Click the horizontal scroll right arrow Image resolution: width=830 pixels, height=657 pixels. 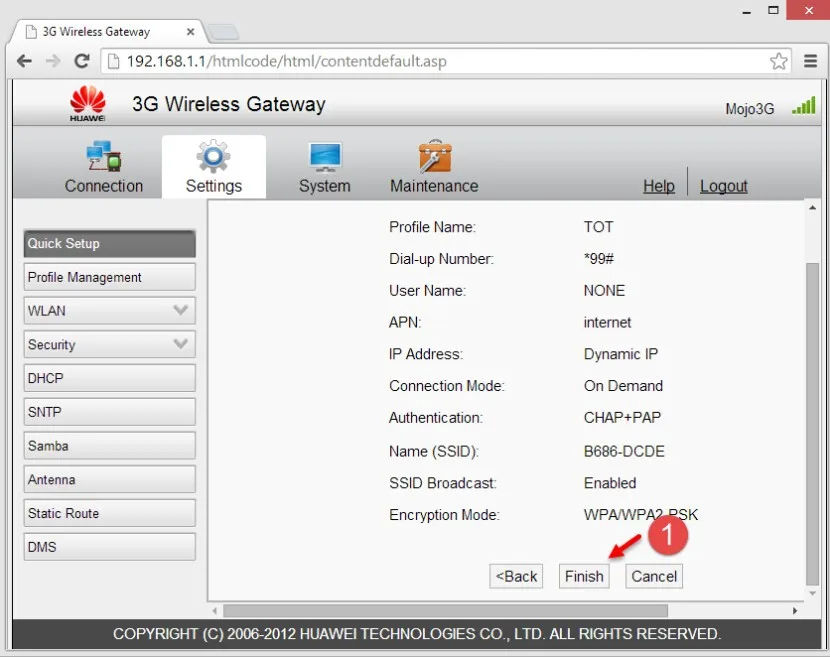pyautogui.click(x=795, y=611)
